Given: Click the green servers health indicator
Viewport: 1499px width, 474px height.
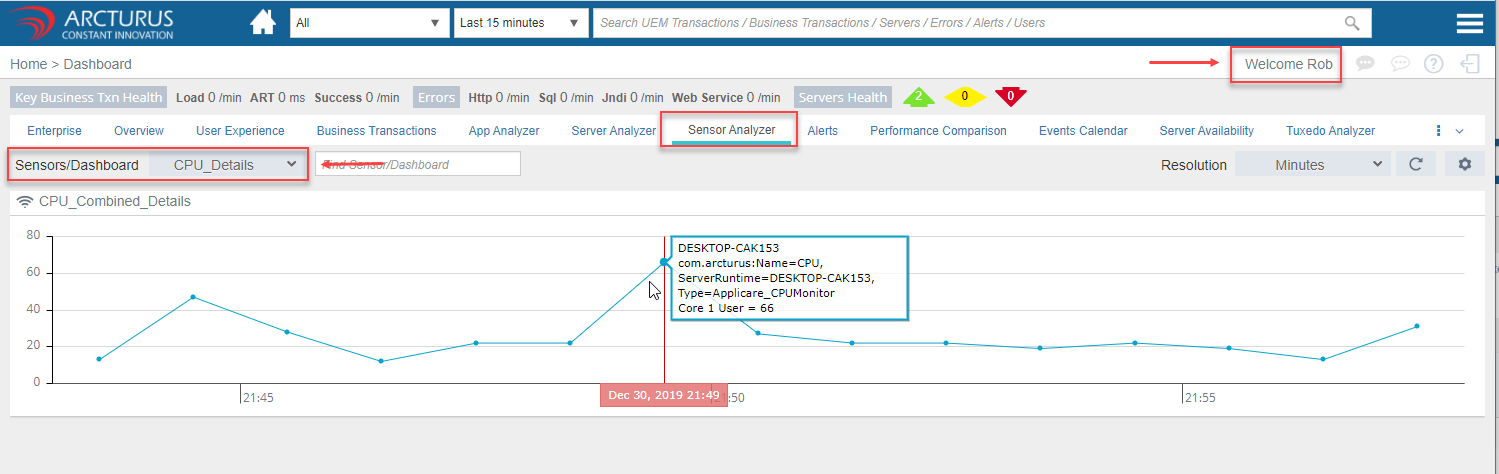Looking at the screenshot, I should (918, 97).
